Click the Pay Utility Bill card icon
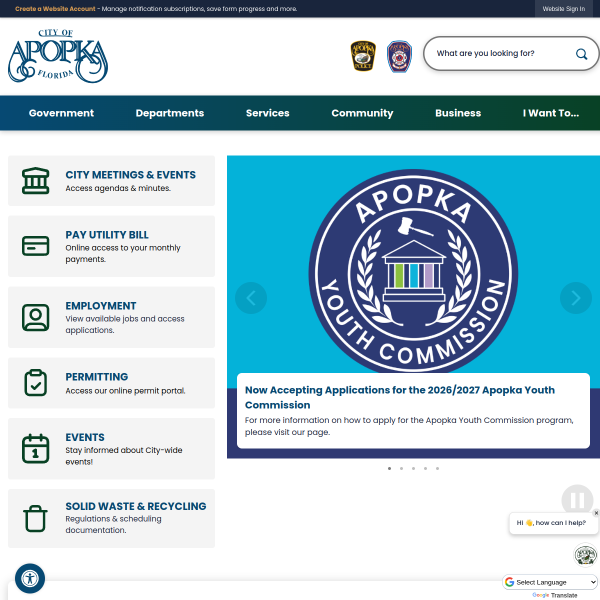 click(x=36, y=246)
